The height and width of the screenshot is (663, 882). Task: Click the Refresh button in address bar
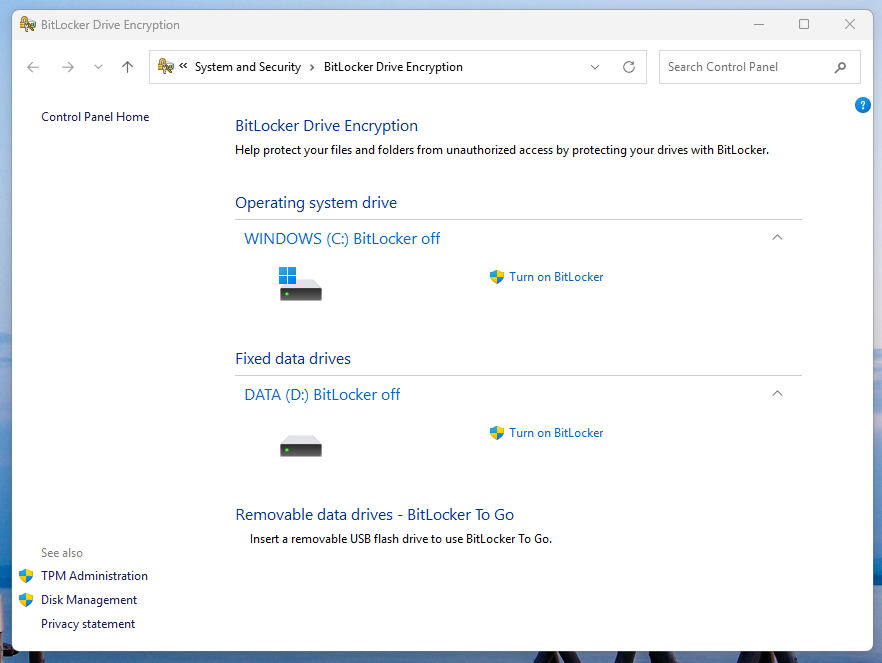(x=629, y=67)
